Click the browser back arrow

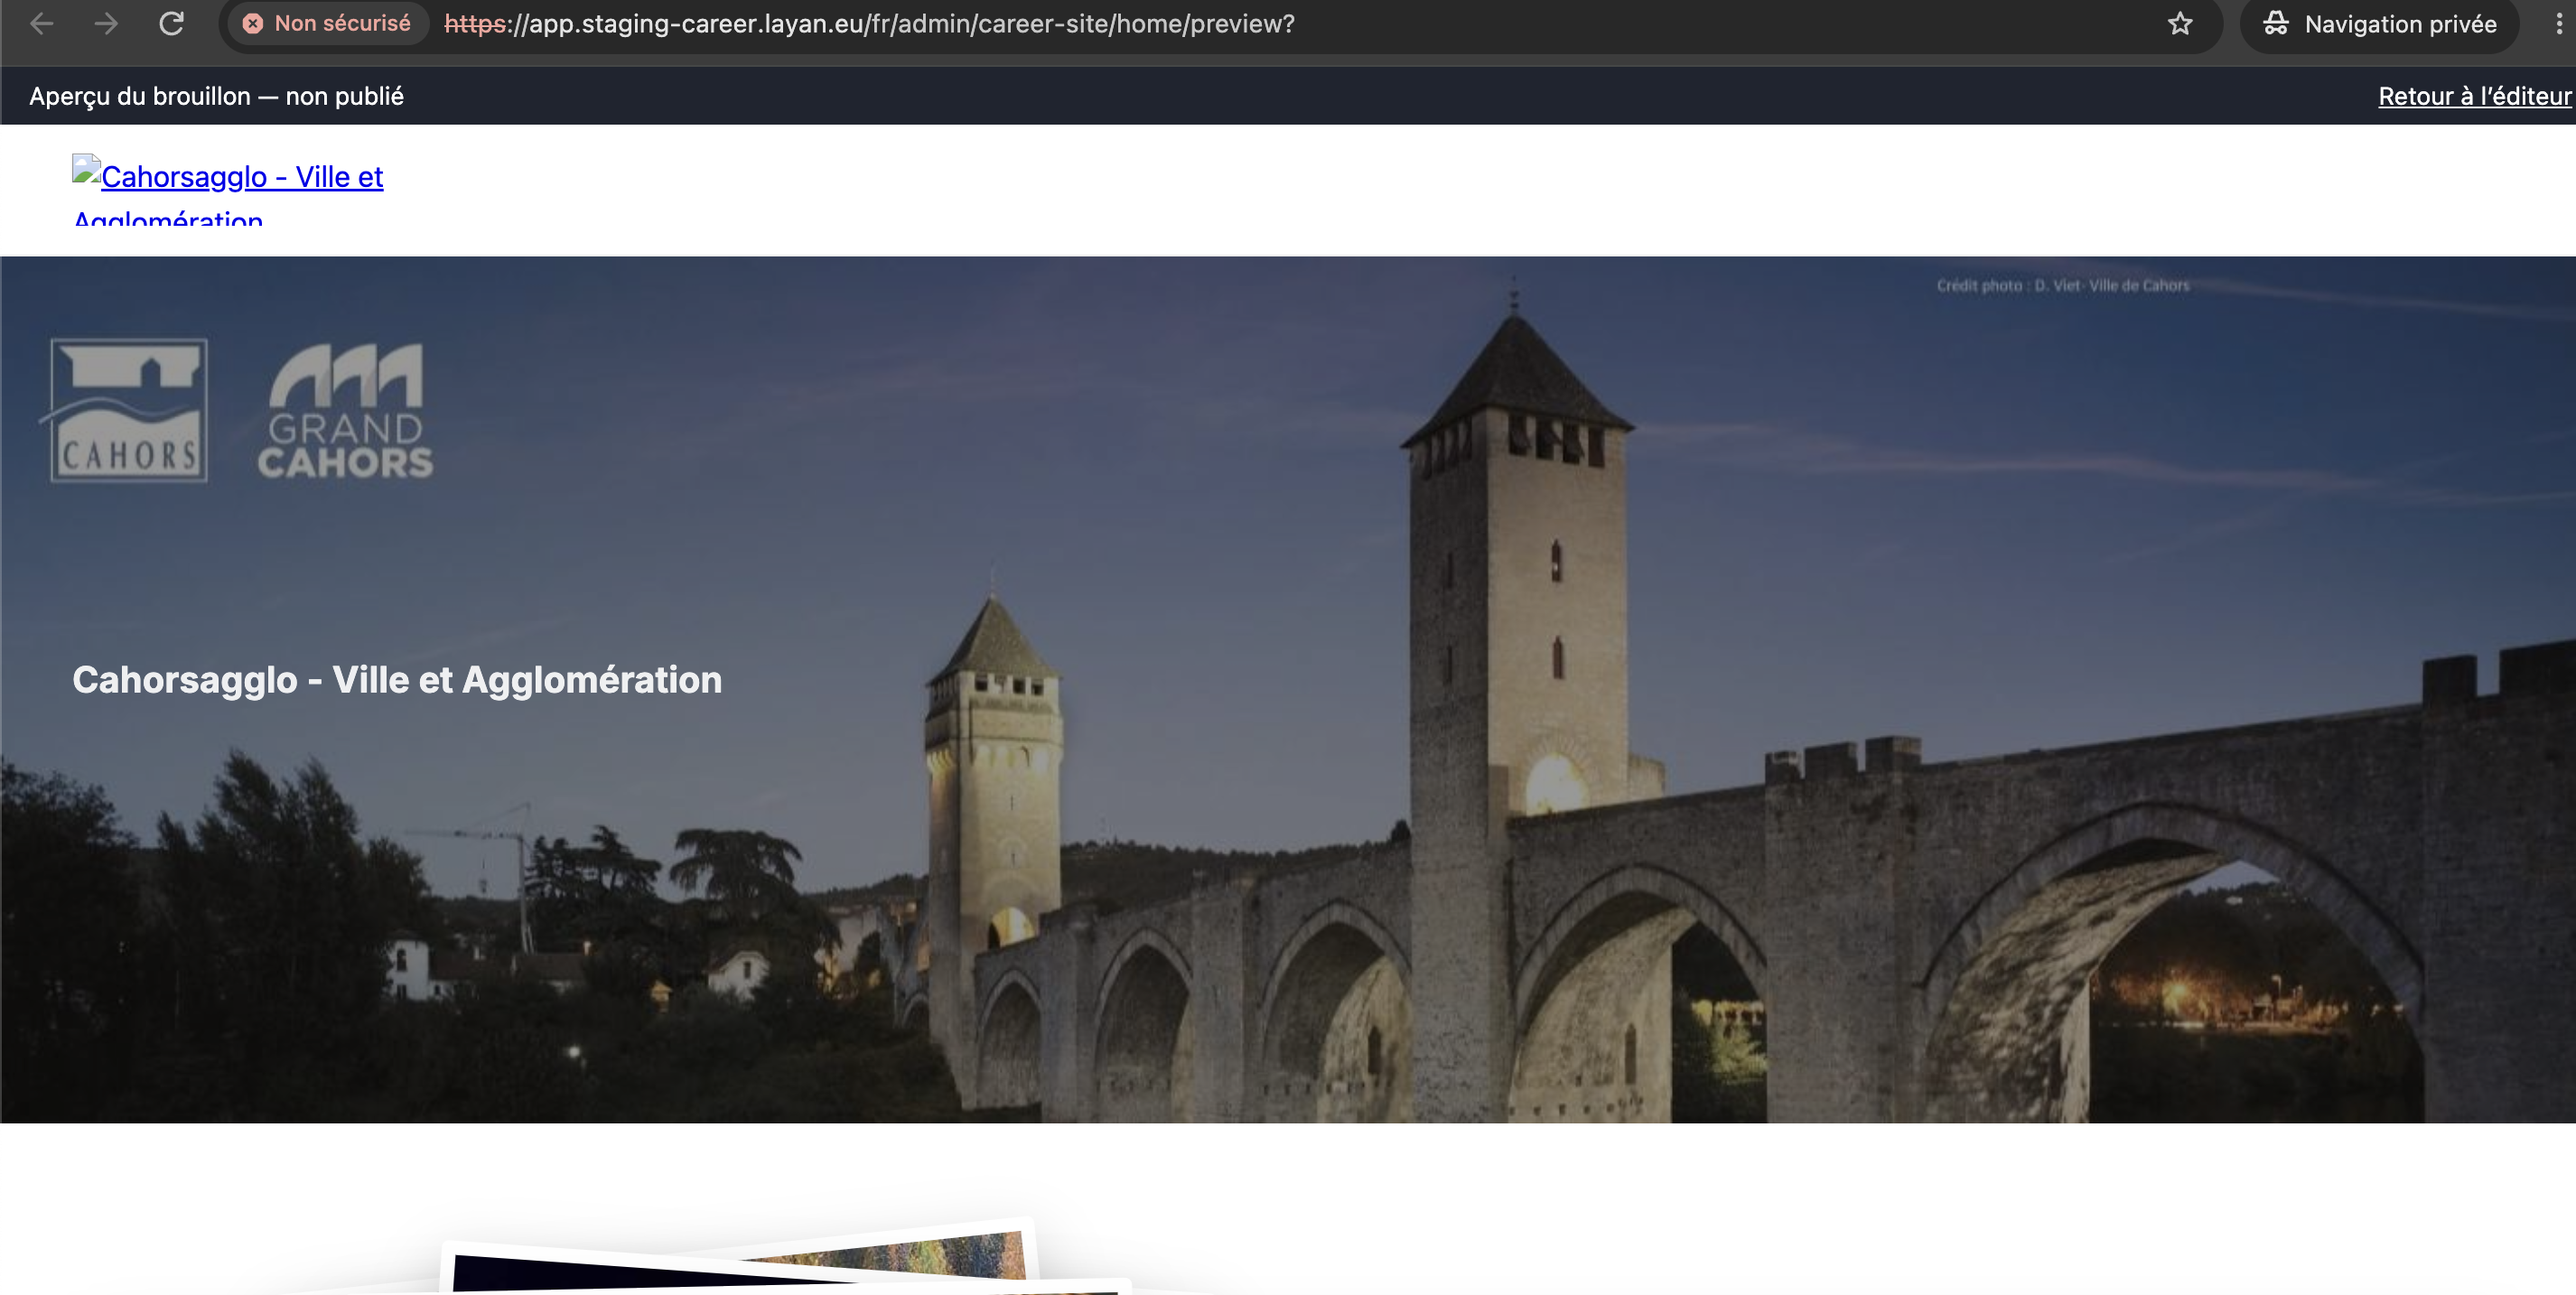41,24
